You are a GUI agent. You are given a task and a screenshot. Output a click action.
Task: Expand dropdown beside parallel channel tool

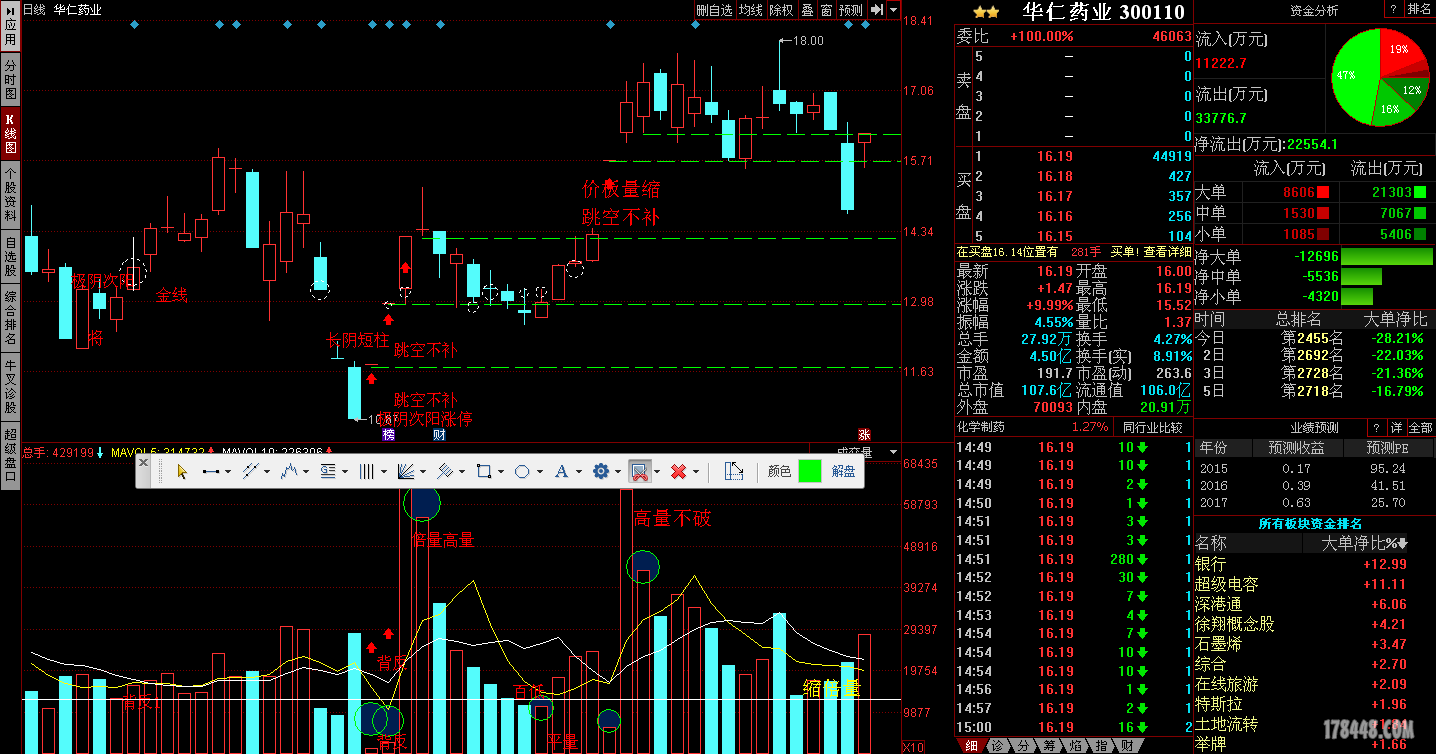[x=267, y=472]
